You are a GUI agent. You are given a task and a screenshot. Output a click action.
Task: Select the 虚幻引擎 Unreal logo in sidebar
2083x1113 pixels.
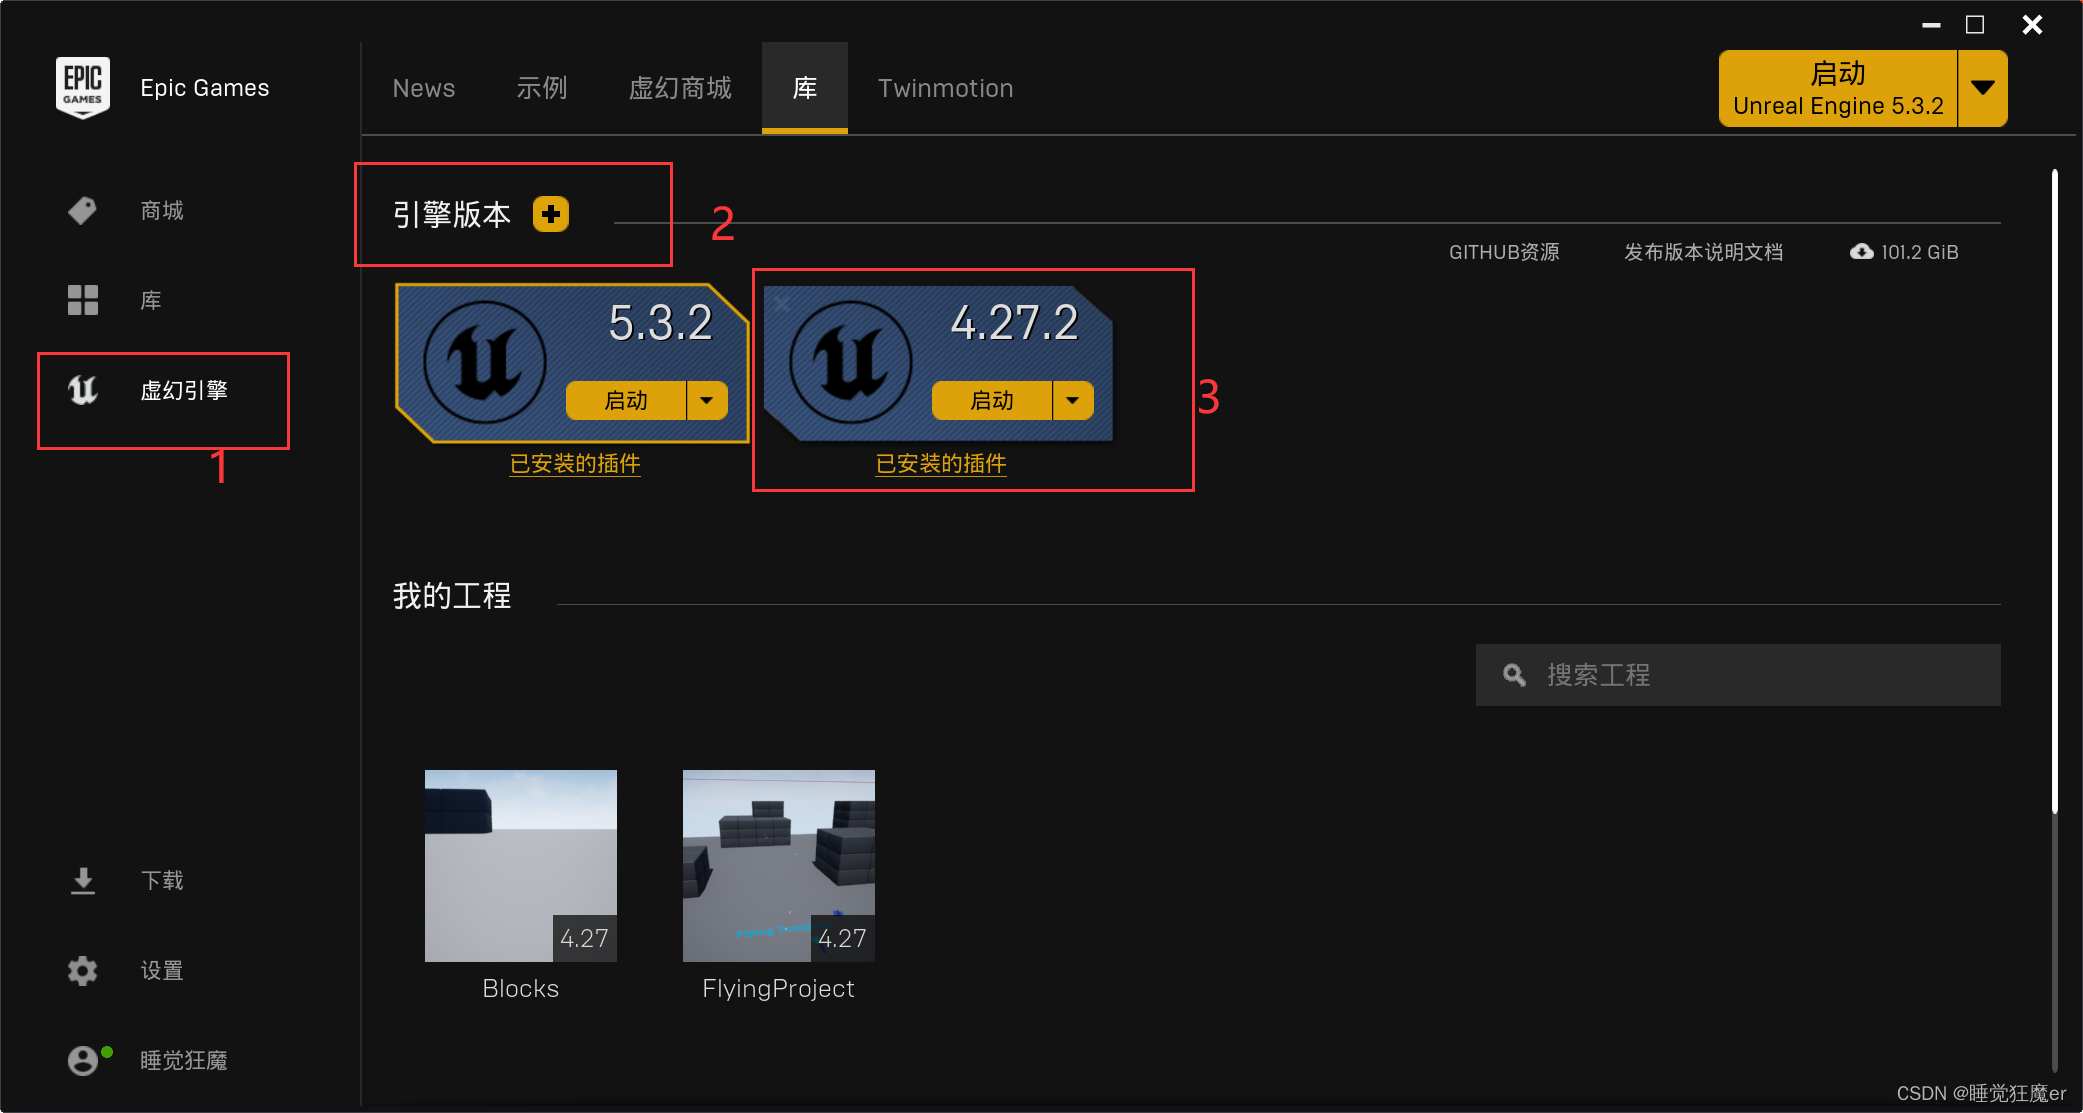click(x=82, y=390)
